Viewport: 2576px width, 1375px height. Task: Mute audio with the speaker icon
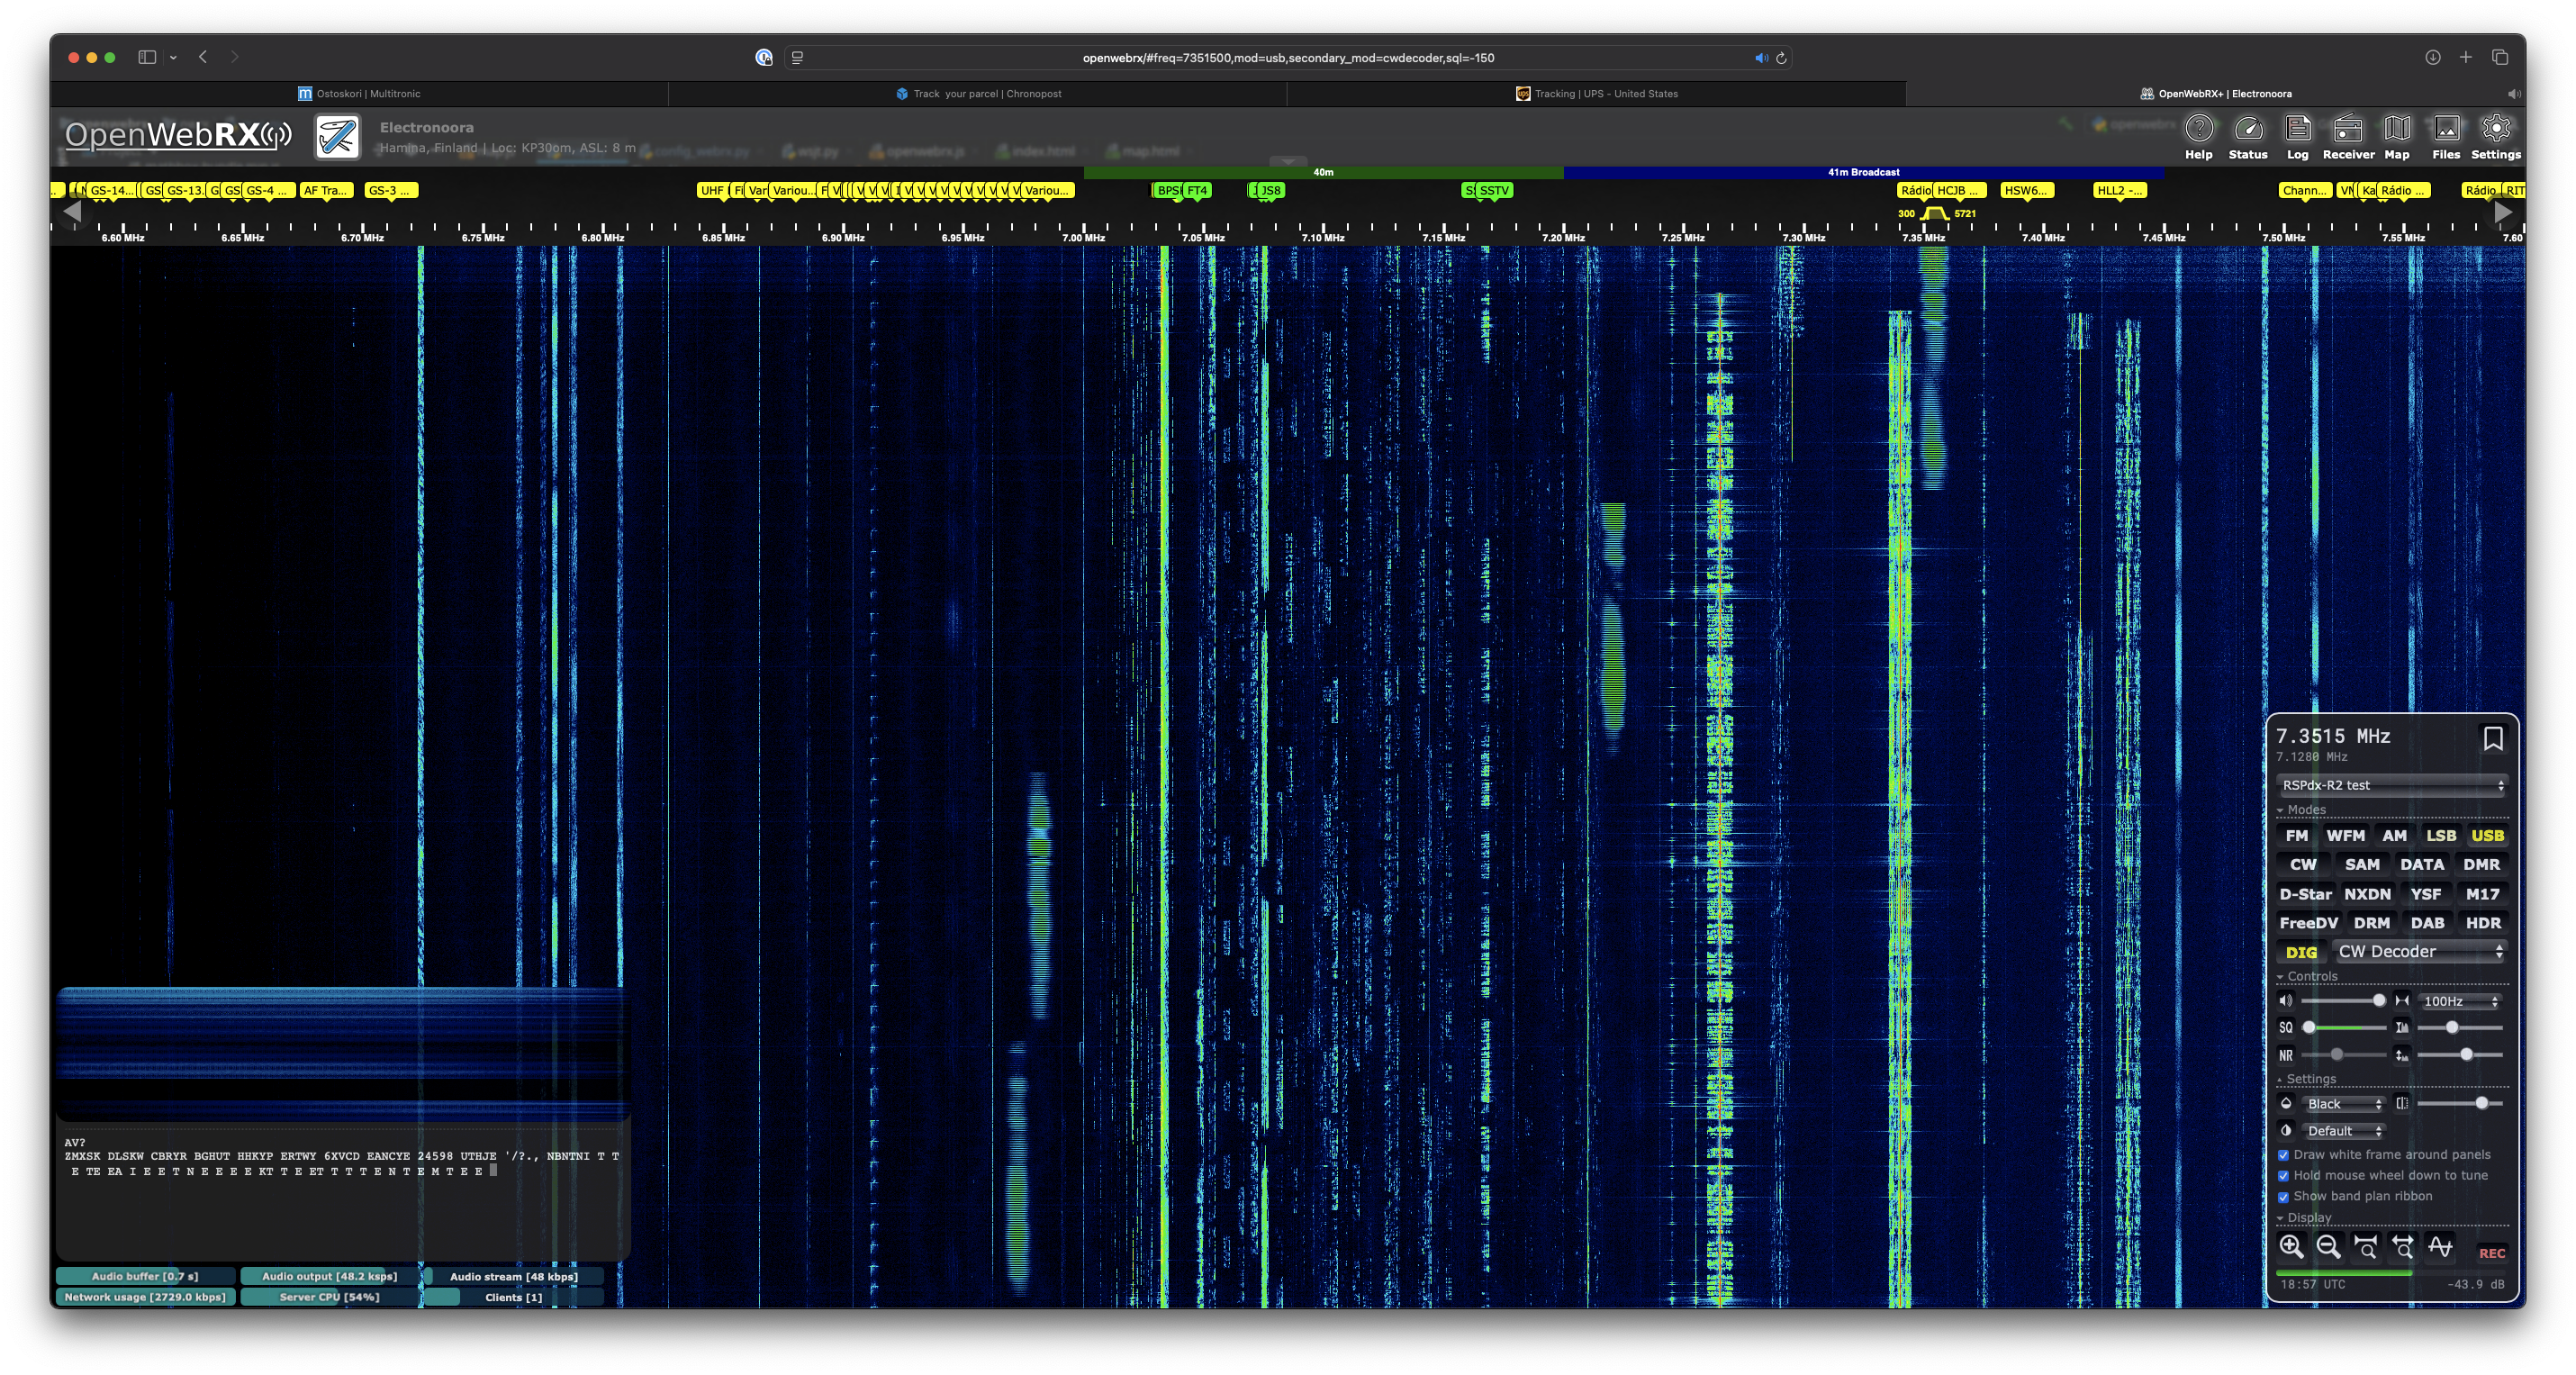click(x=2285, y=1001)
